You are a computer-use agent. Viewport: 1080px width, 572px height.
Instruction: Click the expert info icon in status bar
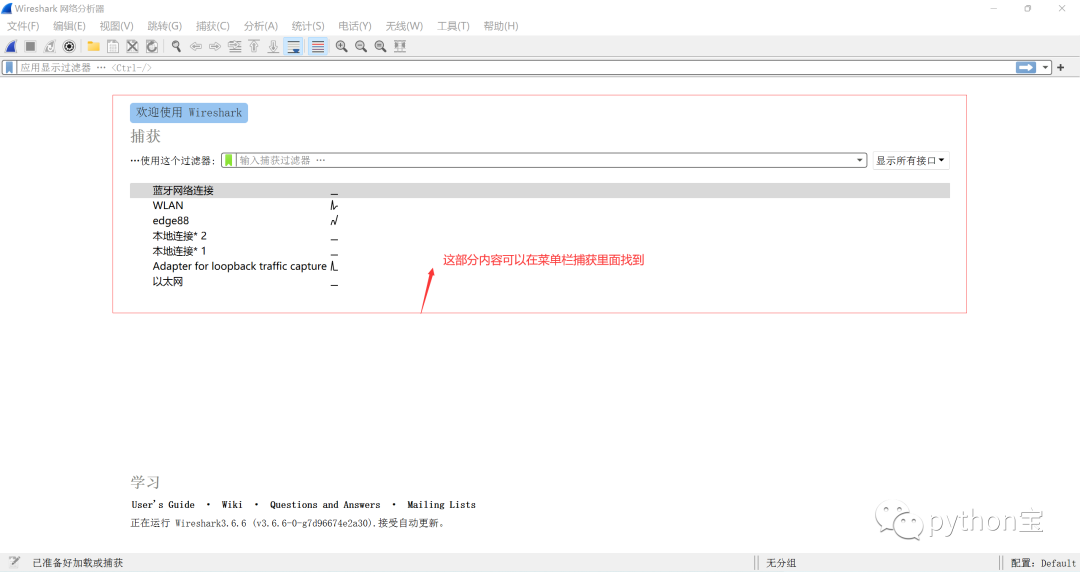coord(14,562)
